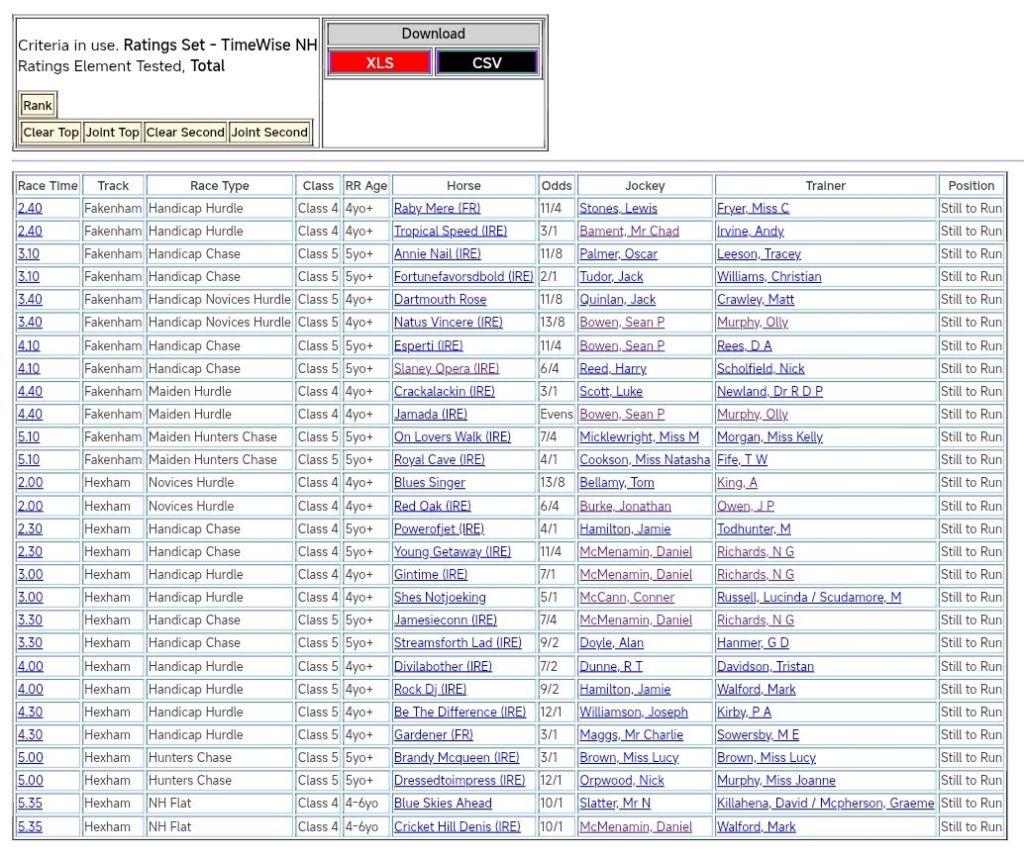The width and height of the screenshot is (1024, 858).
Task: Open jockey Williamson, Joseph link
Action: coord(633,712)
